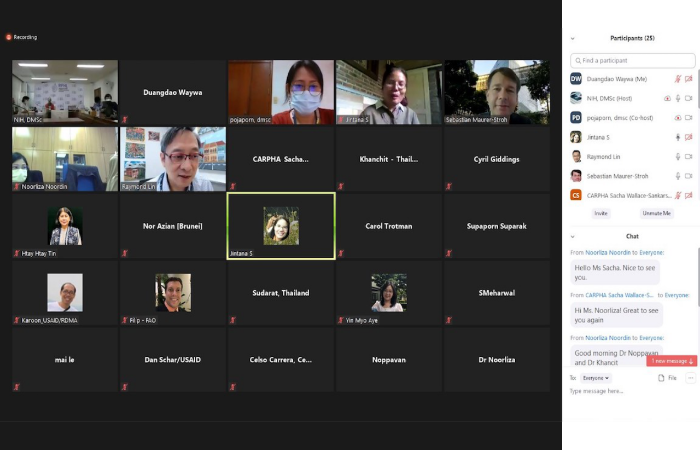Click microphone icon in Raymond Lin list row
Image resolution: width=700 pixels, height=450 pixels.
678,157
